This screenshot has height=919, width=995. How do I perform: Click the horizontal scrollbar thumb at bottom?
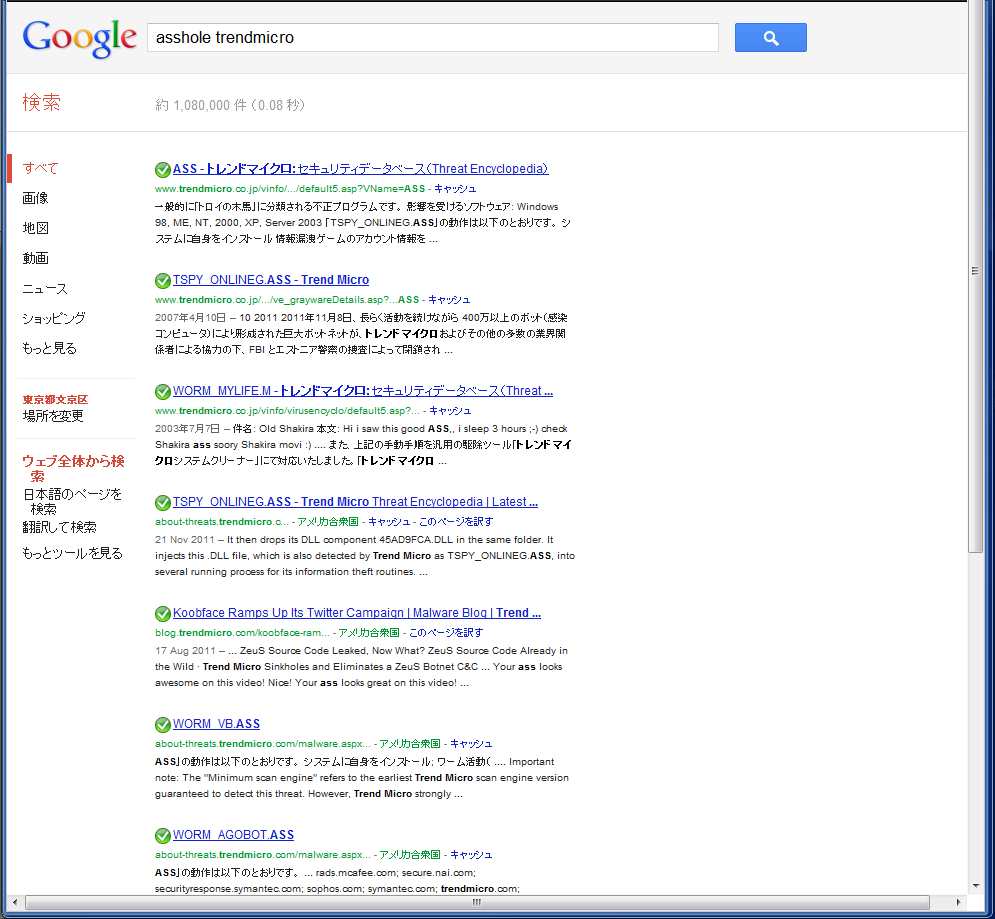point(475,902)
